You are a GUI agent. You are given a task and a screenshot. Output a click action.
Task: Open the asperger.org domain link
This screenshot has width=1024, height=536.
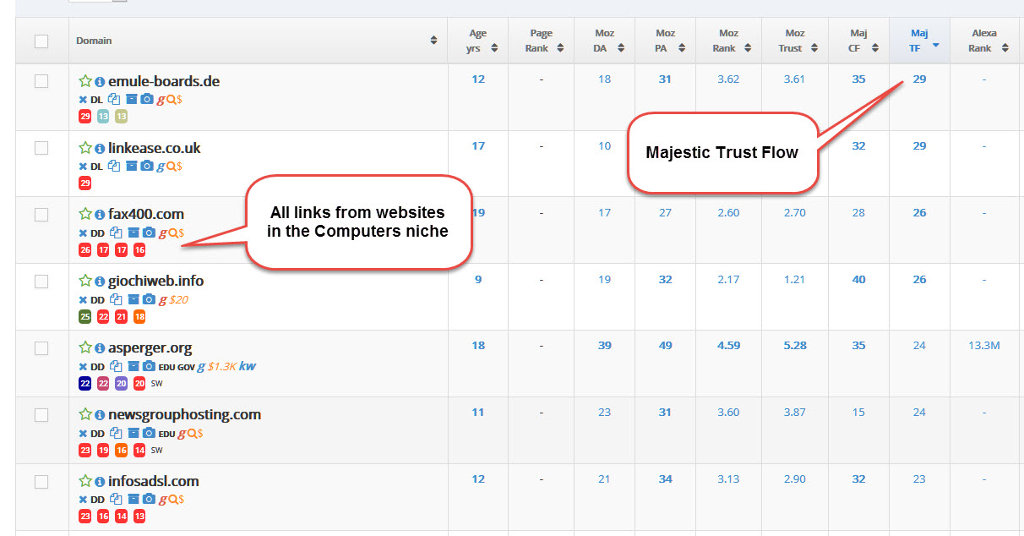click(150, 348)
